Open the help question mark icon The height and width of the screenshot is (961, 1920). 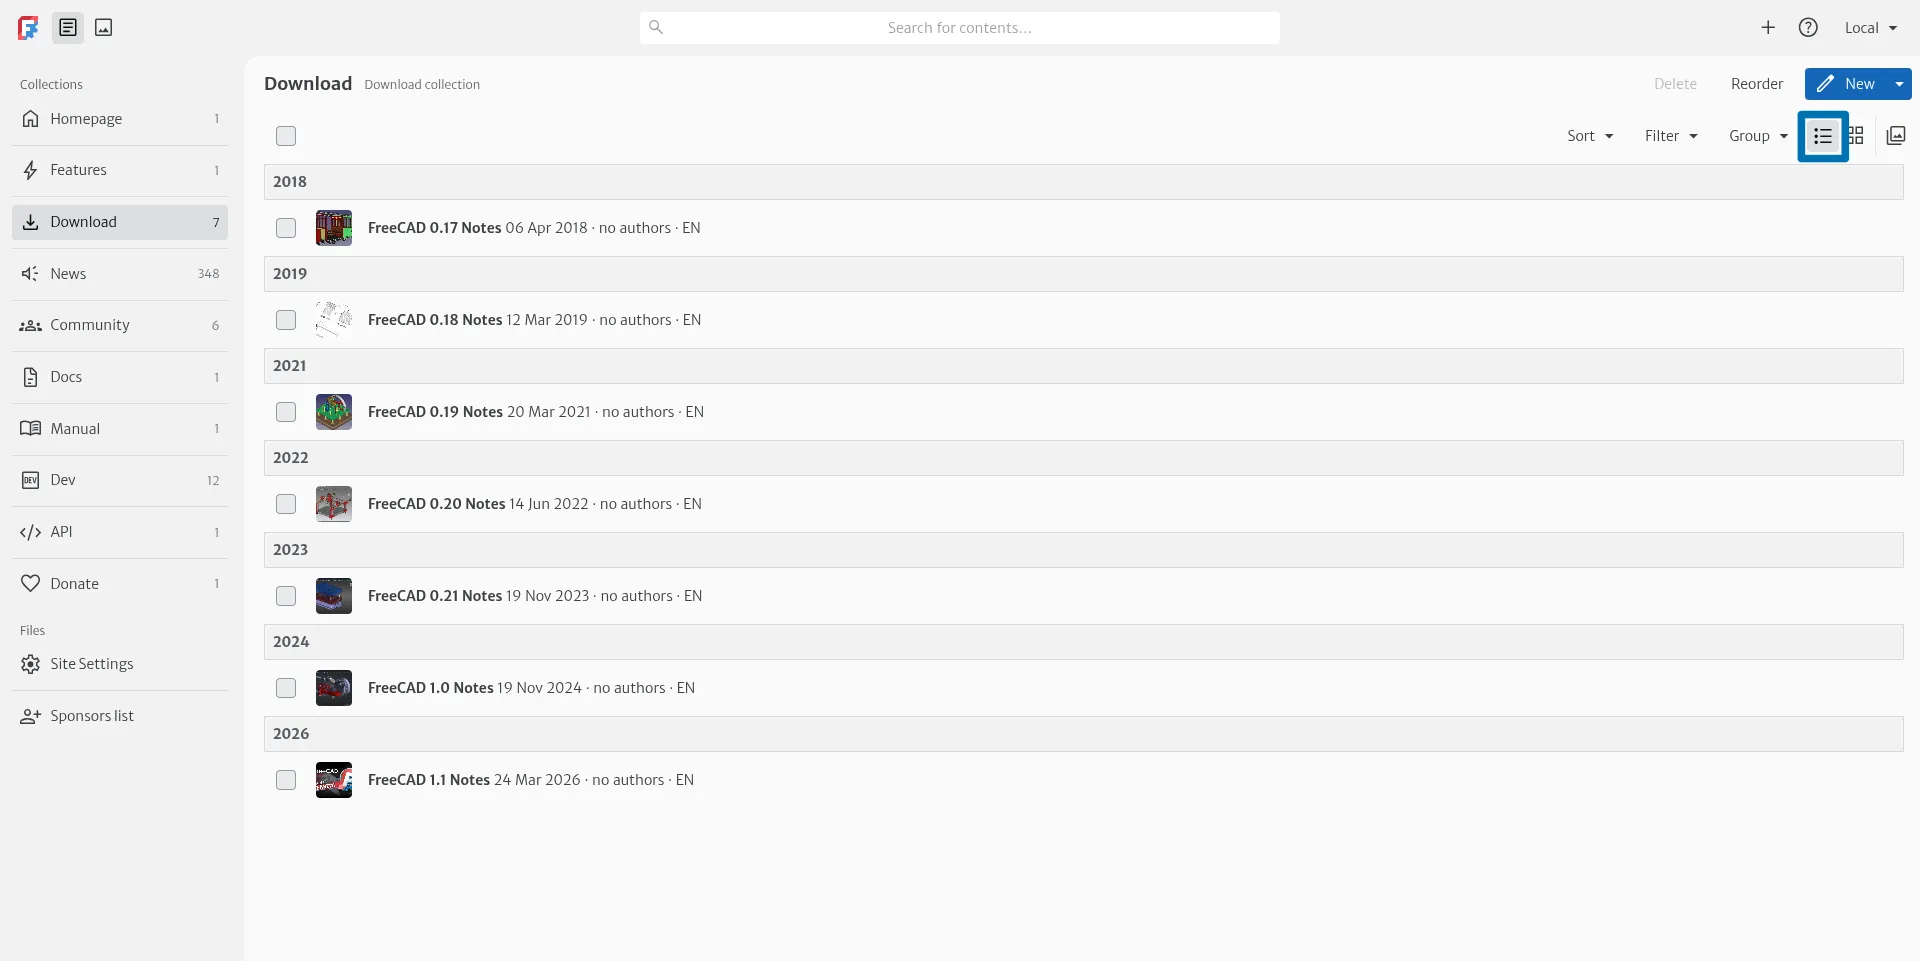[x=1808, y=28]
